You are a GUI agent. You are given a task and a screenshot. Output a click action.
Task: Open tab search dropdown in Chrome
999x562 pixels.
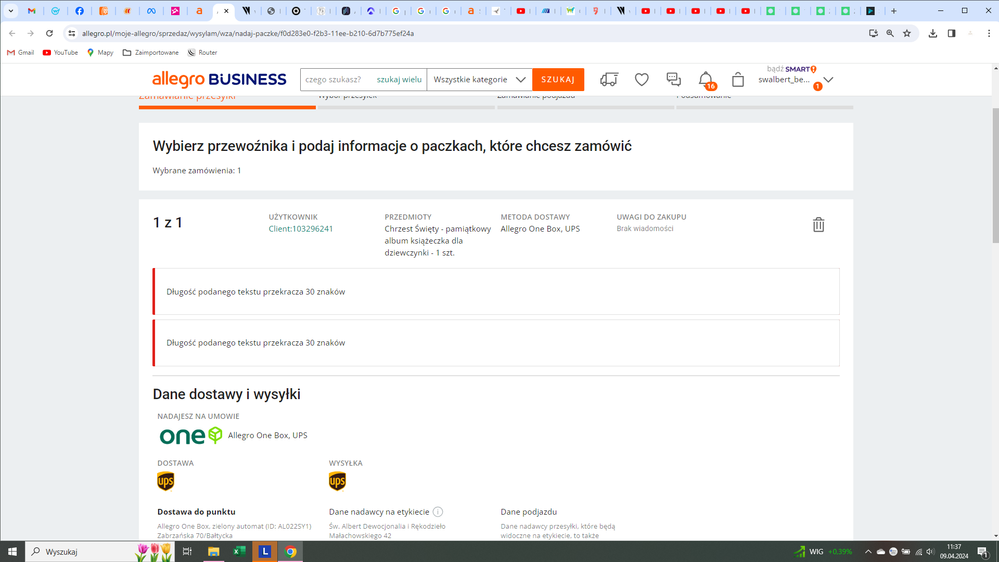pyautogui.click(x=11, y=11)
